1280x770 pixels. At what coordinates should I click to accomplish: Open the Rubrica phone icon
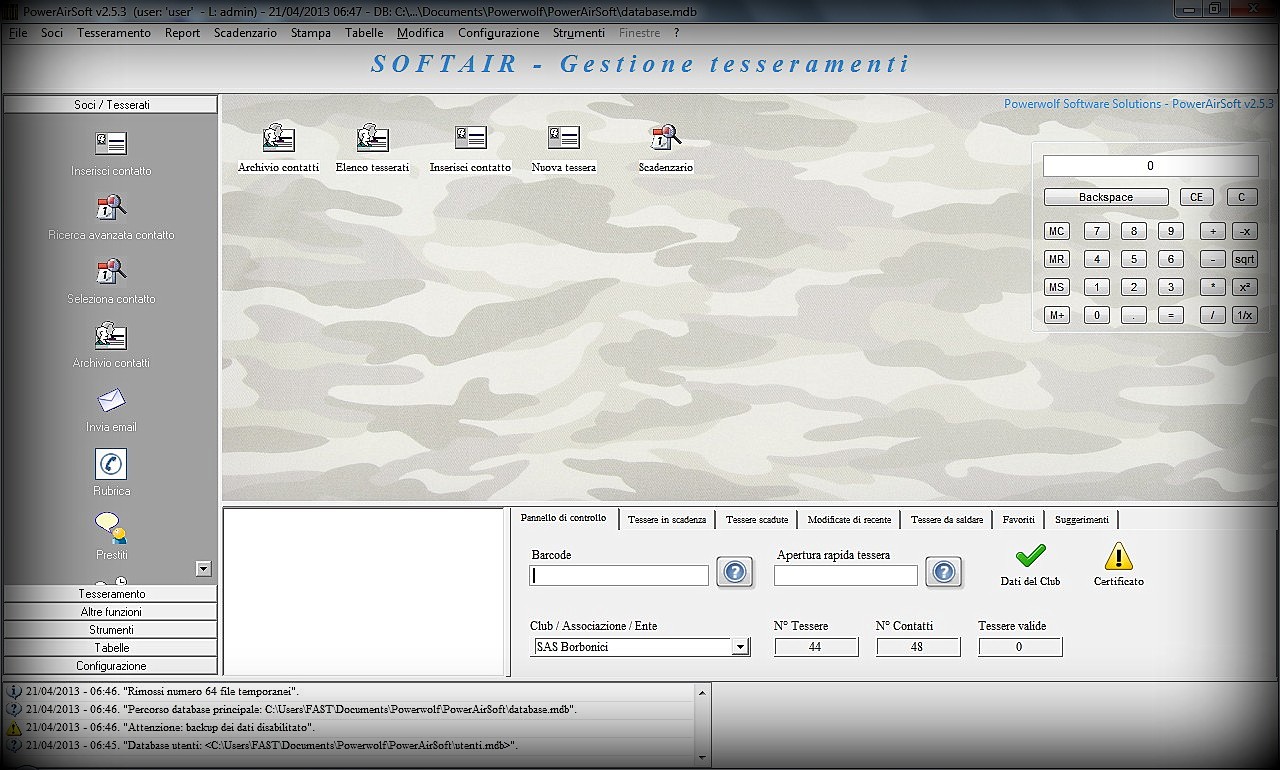pos(111,464)
